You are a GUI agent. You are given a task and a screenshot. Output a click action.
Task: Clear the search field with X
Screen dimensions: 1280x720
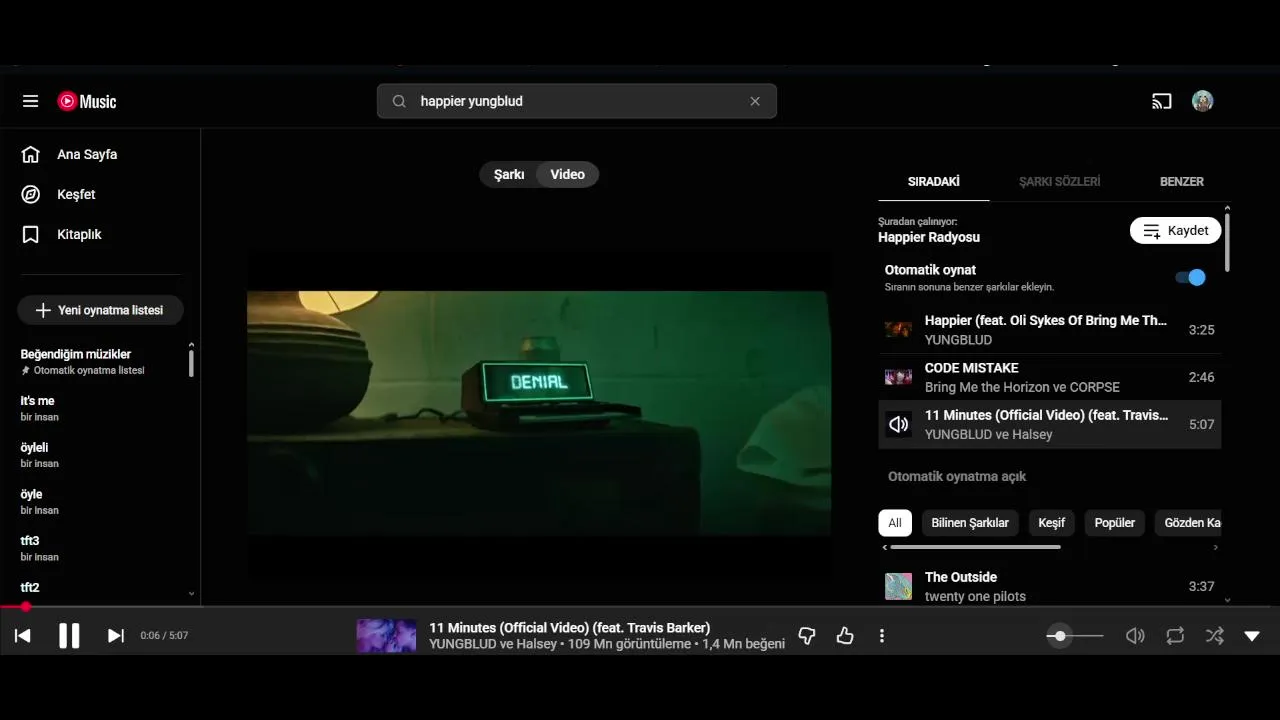tap(755, 101)
